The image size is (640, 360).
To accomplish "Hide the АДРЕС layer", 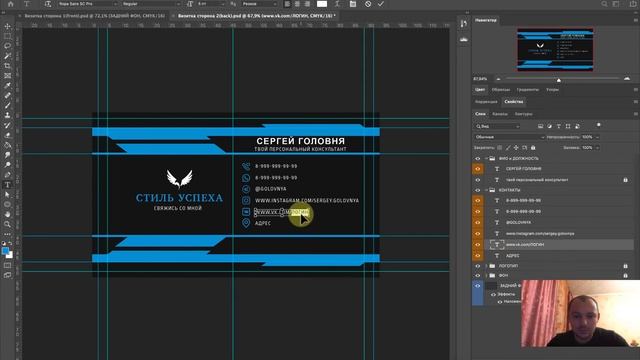I will tap(478, 256).
